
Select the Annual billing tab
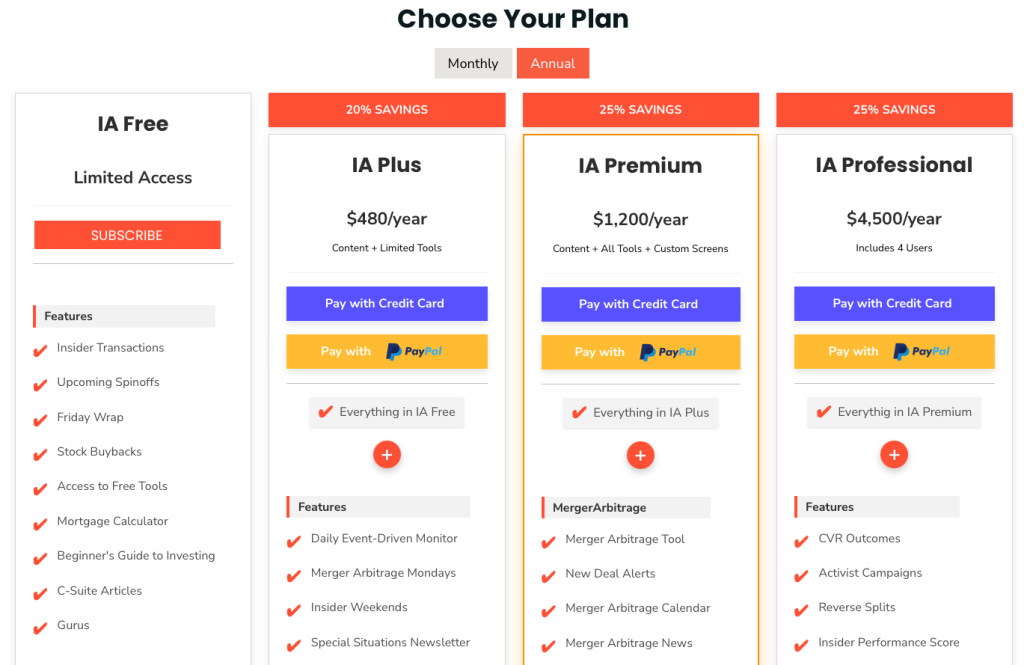[553, 62]
